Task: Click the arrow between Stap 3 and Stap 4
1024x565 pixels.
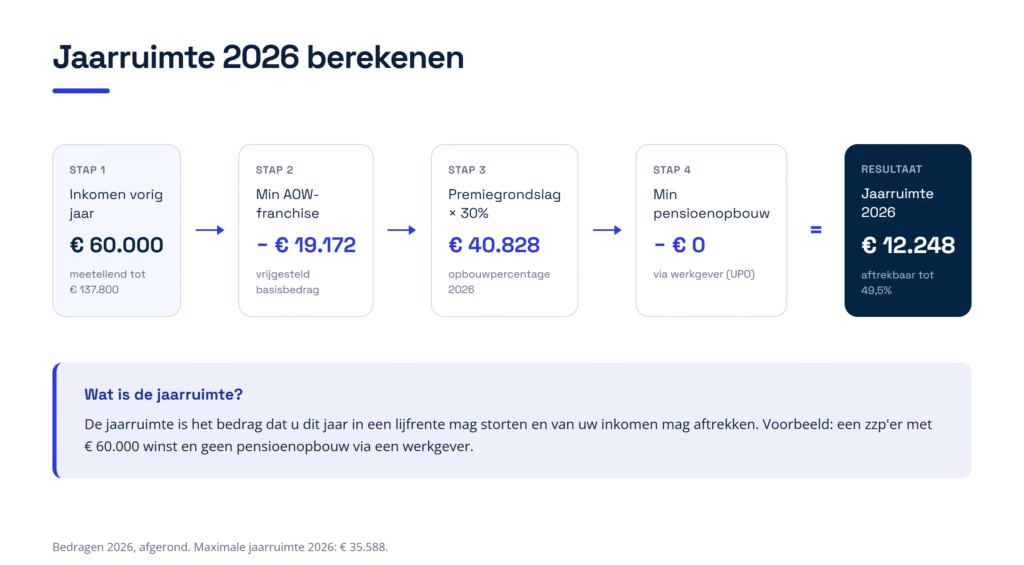Action: point(607,230)
